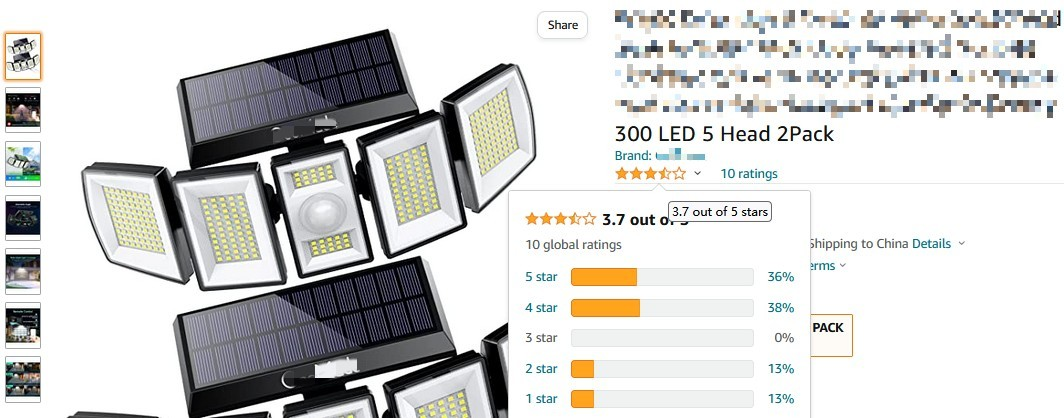Image resolution: width=1064 pixels, height=418 pixels.
Task: Open the 36% five-star percentage link
Action: [780, 277]
